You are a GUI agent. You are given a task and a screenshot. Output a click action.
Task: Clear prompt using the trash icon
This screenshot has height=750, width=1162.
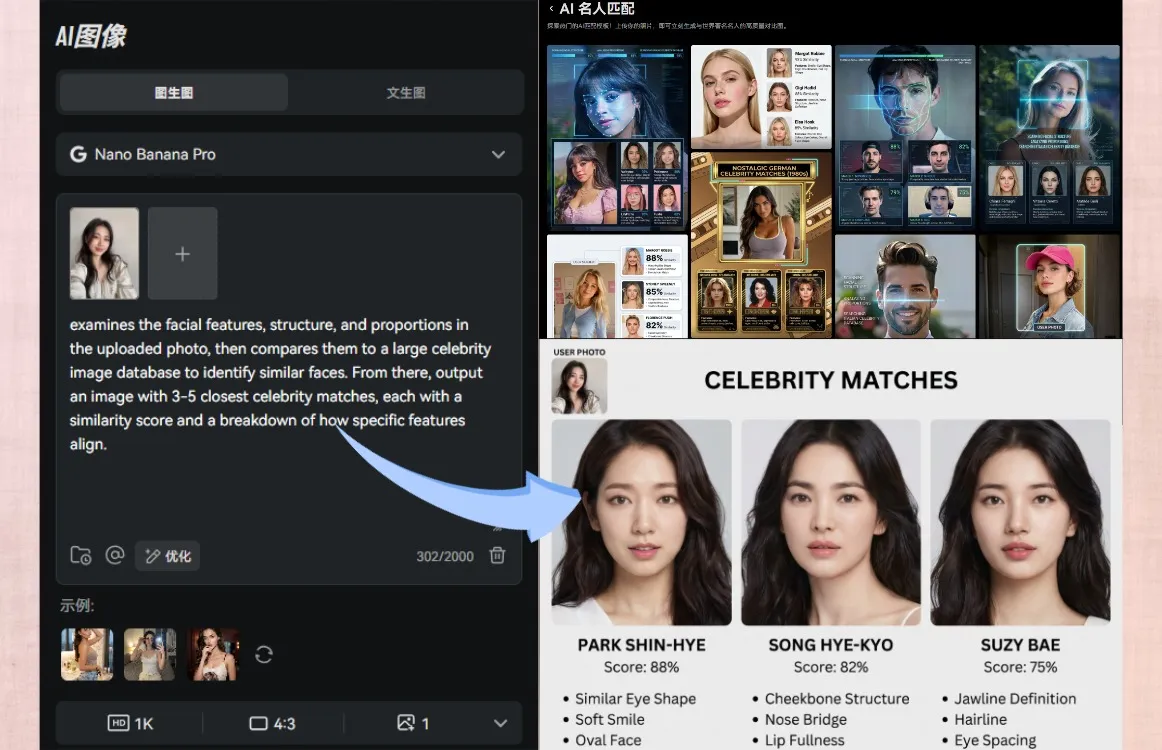(x=497, y=555)
